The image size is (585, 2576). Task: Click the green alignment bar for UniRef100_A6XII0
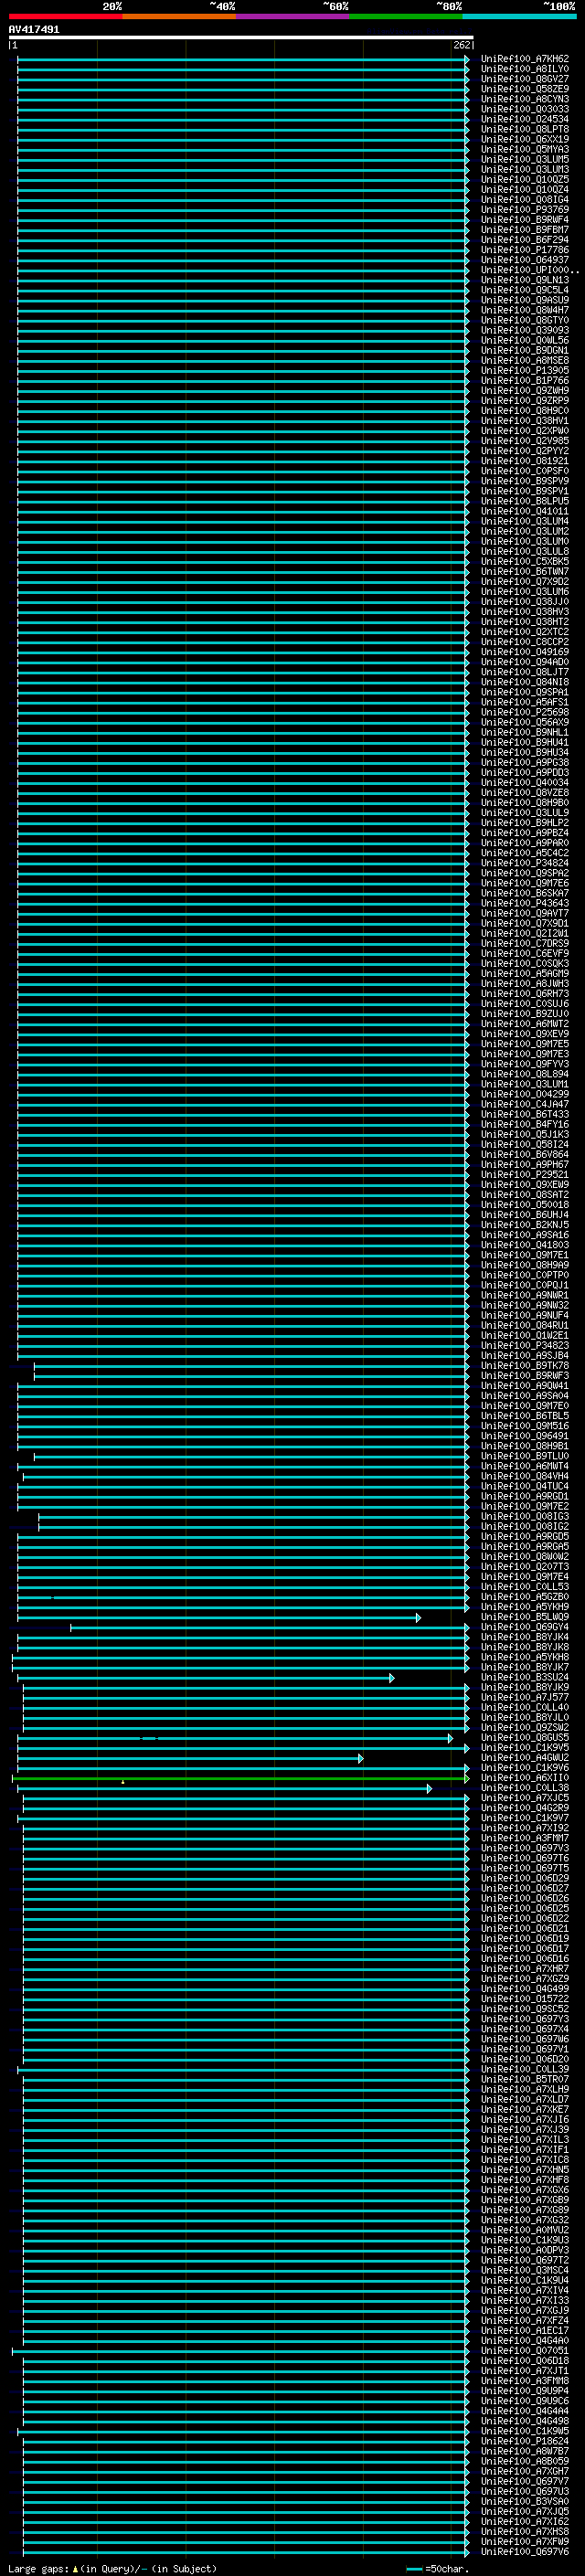(x=240, y=1778)
